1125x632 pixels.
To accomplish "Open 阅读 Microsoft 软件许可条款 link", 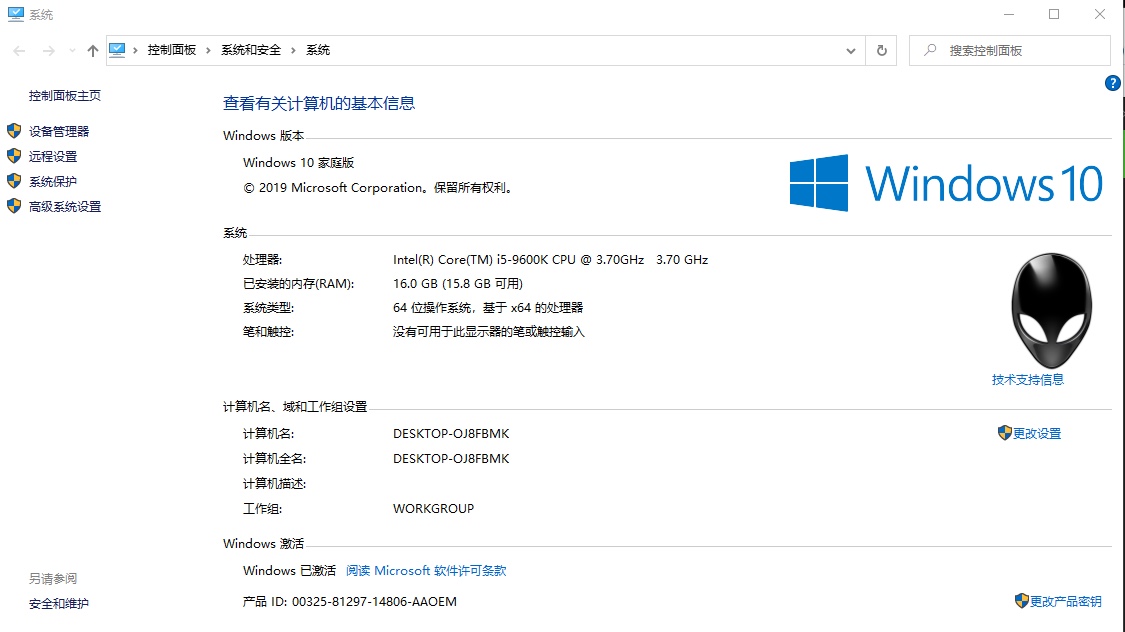I will click(426, 570).
